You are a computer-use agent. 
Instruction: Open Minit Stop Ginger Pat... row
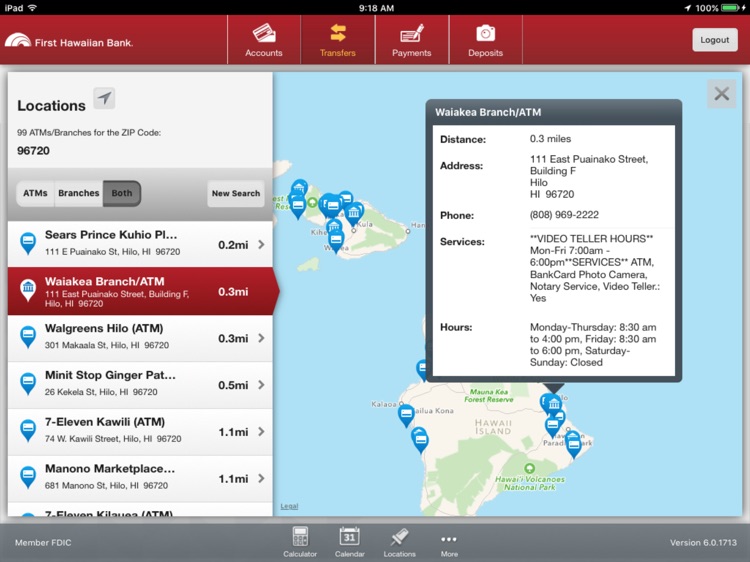click(140, 385)
